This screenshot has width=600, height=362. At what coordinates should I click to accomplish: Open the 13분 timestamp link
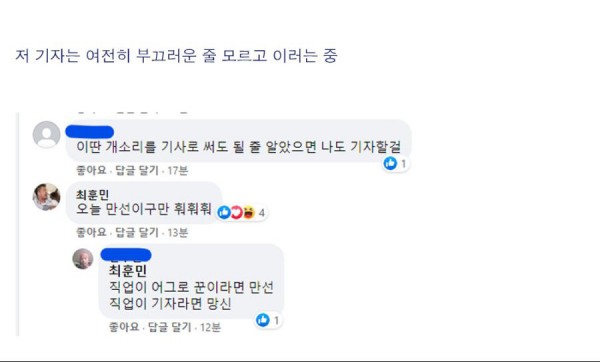(178, 232)
